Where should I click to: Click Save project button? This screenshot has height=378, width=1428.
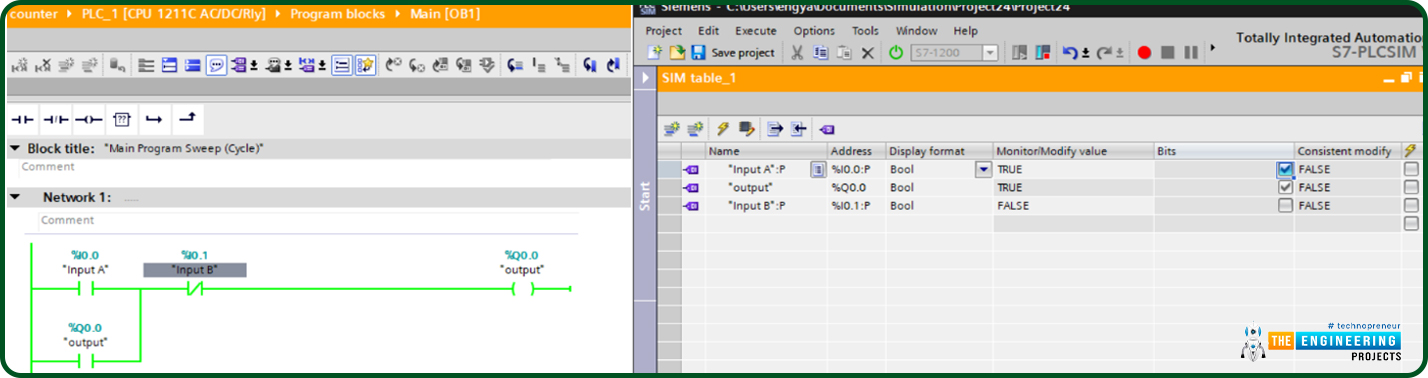click(733, 52)
